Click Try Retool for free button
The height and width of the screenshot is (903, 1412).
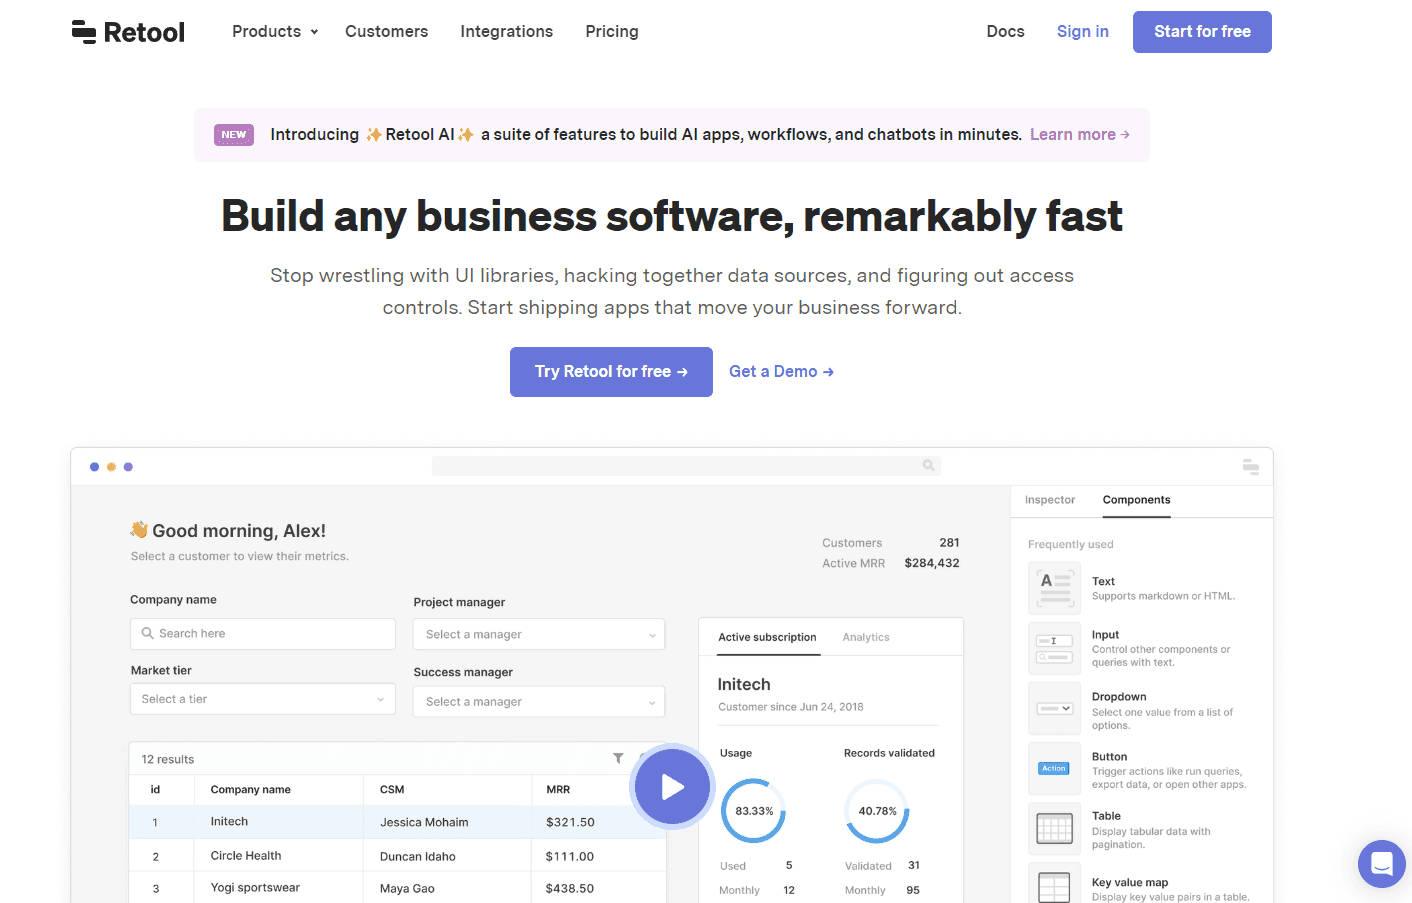[x=611, y=372]
